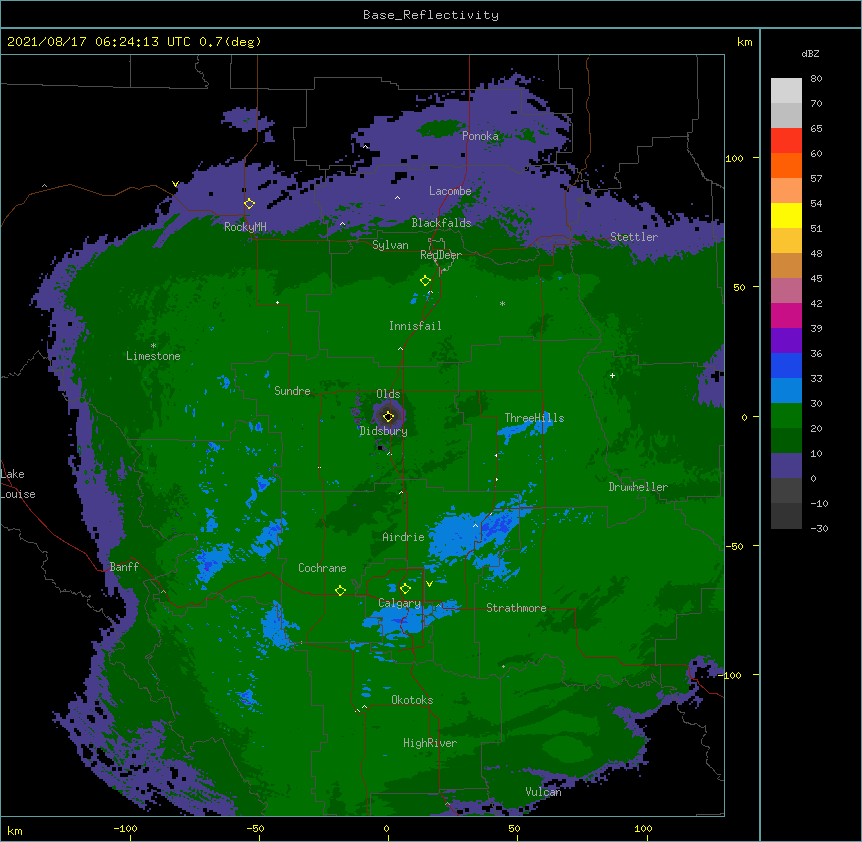The image size is (862, 842).
Task: Click the Didsbury label
Action: click(384, 431)
